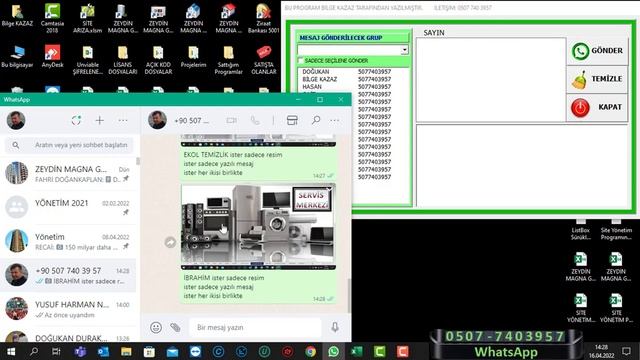Open the emoji picker

click(x=156, y=327)
